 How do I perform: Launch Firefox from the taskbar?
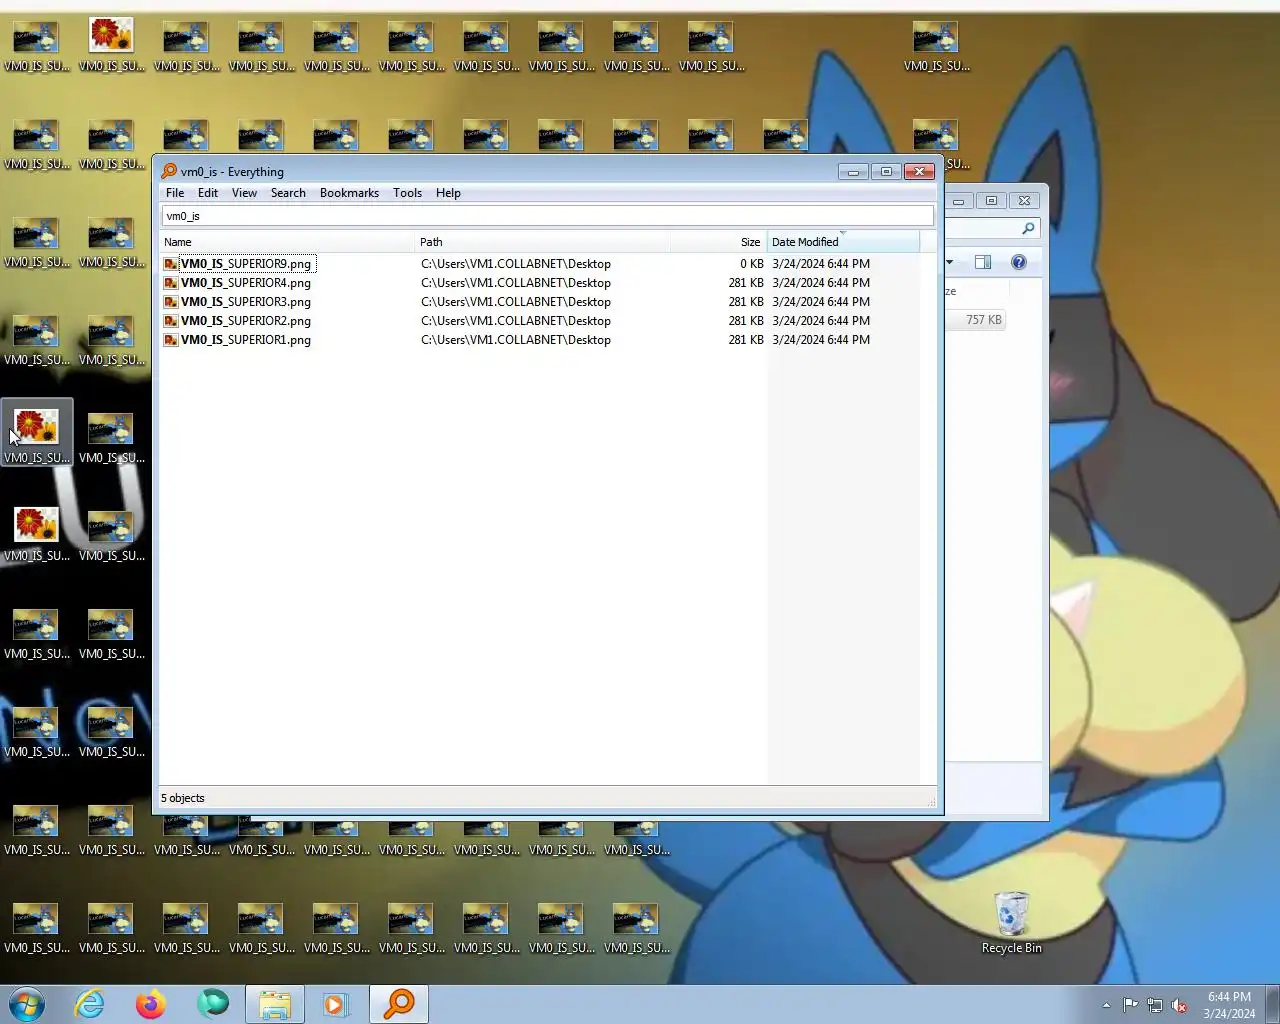[151, 1004]
